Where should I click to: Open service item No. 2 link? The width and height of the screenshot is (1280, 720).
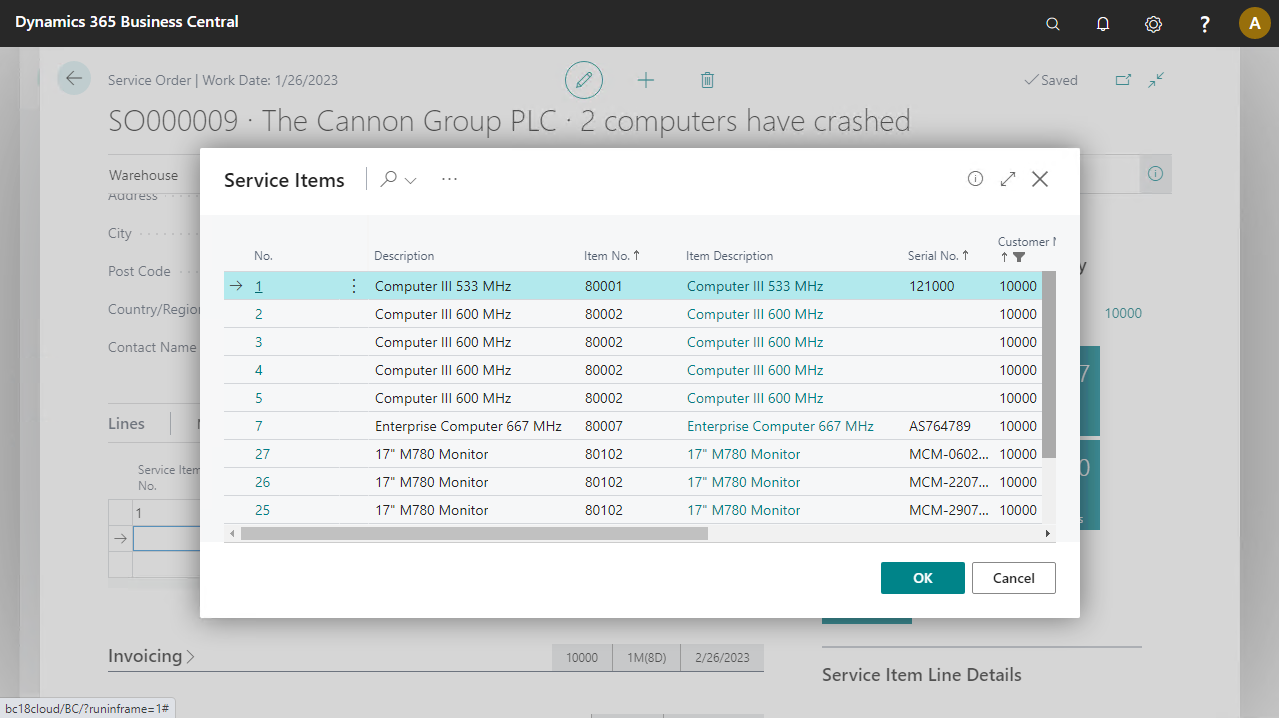[259, 314]
